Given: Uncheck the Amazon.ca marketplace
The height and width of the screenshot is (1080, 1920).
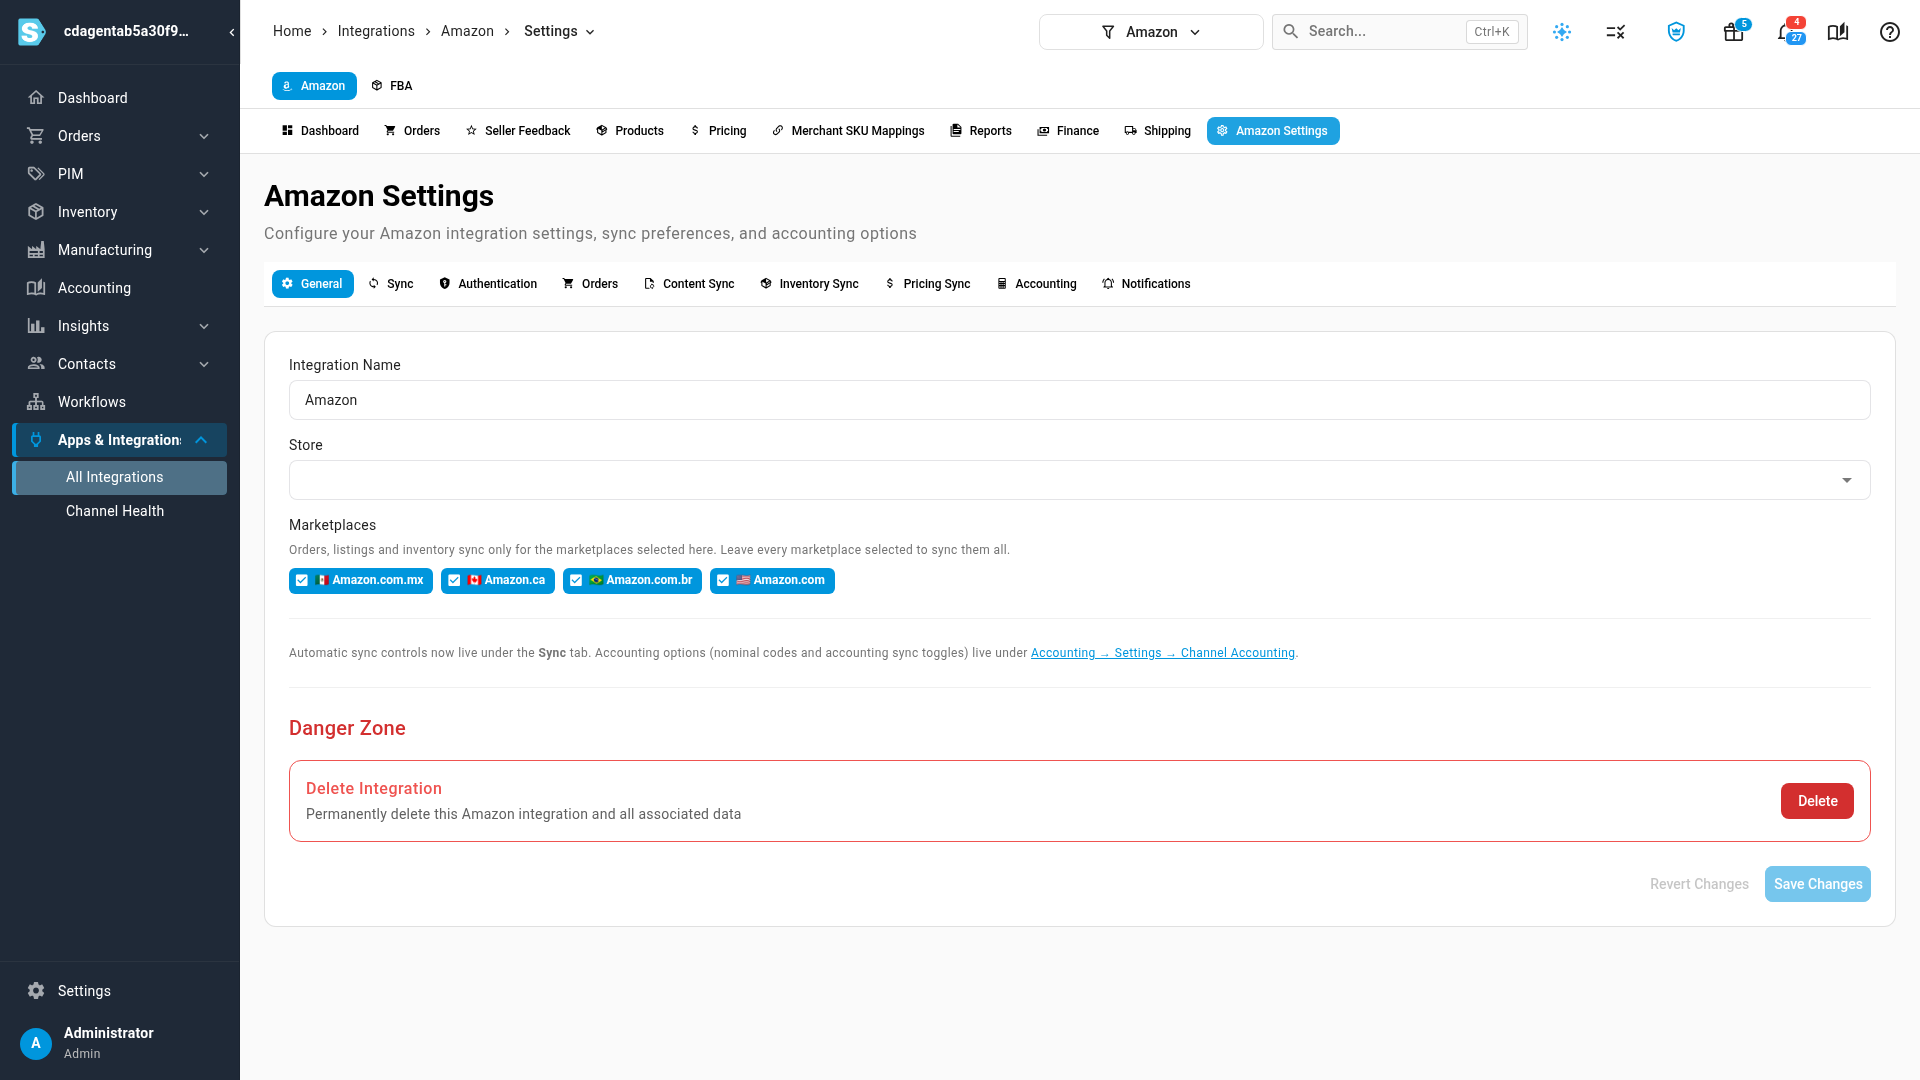Looking at the screenshot, I should click(x=454, y=581).
